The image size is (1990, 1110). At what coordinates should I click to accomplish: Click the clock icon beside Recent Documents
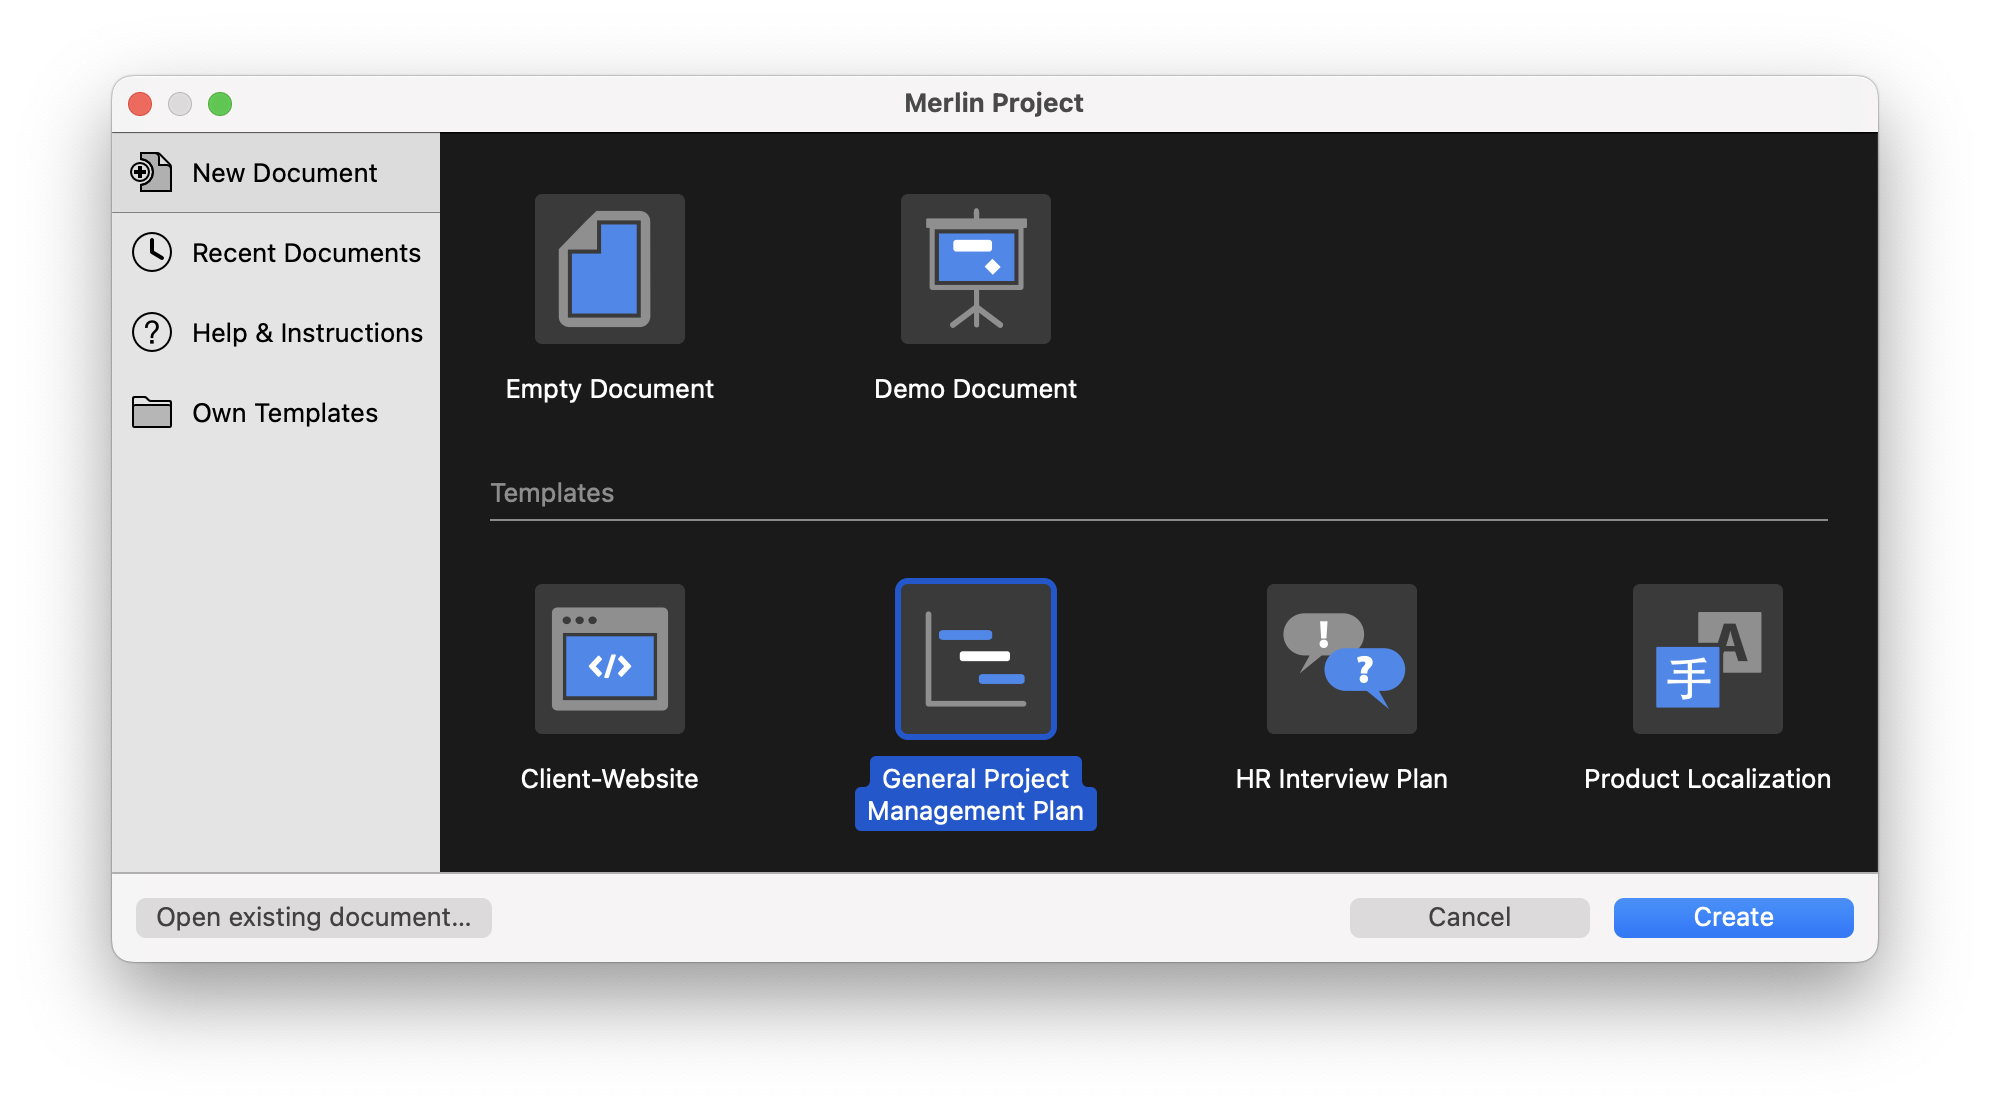(152, 252)
